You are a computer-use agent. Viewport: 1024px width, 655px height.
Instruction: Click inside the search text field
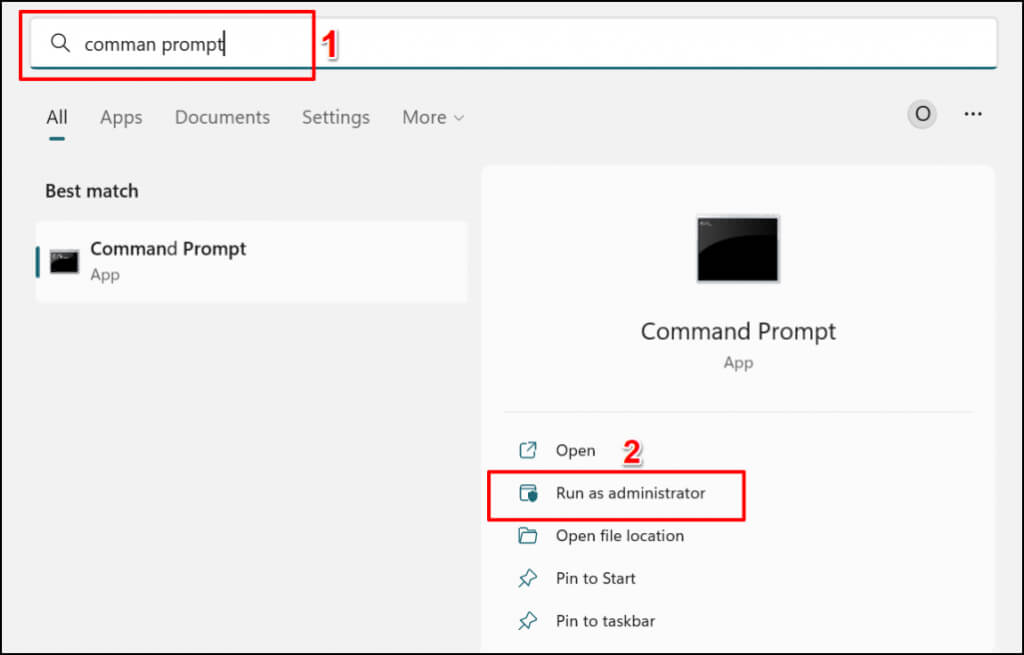click(x=600, y=44)
